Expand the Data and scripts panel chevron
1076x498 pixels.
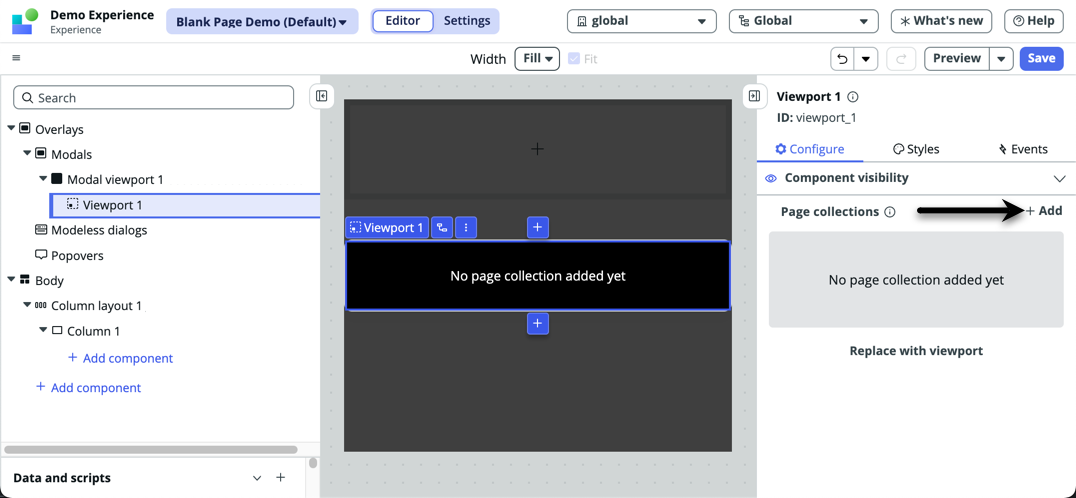click(257, 477)
